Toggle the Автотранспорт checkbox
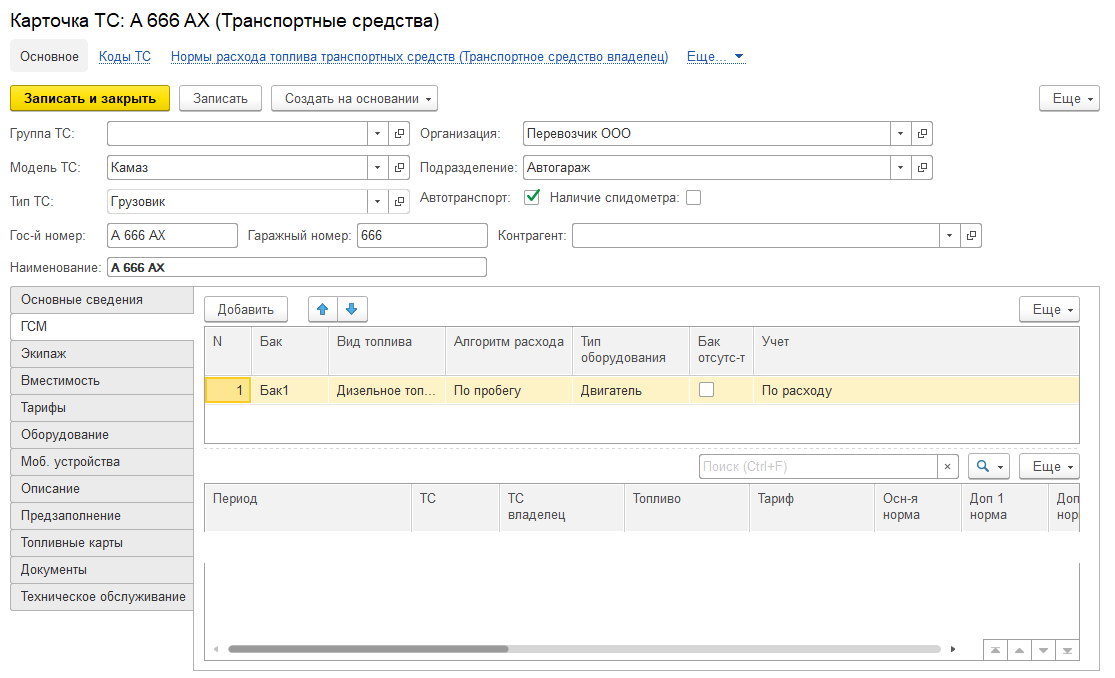This screenshot has width=1115, height=678. click(x=533, y=197)
